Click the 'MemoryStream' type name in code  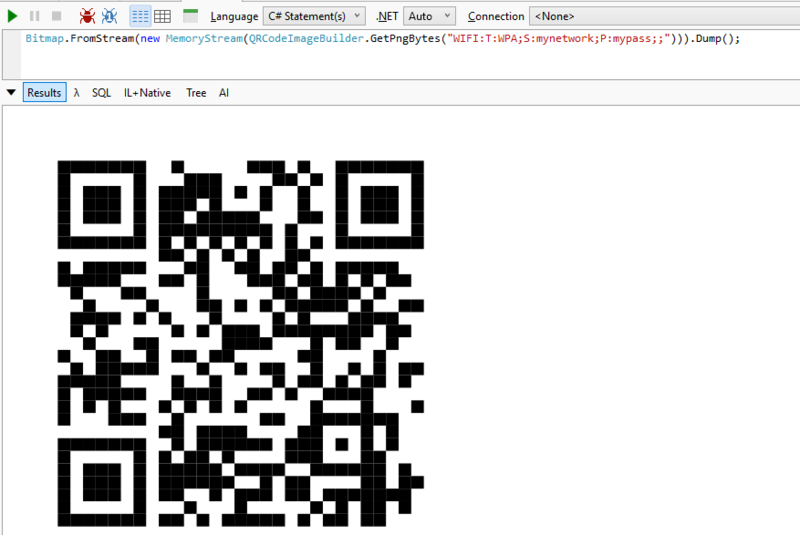pyautogui.click(x=204, y=39)
